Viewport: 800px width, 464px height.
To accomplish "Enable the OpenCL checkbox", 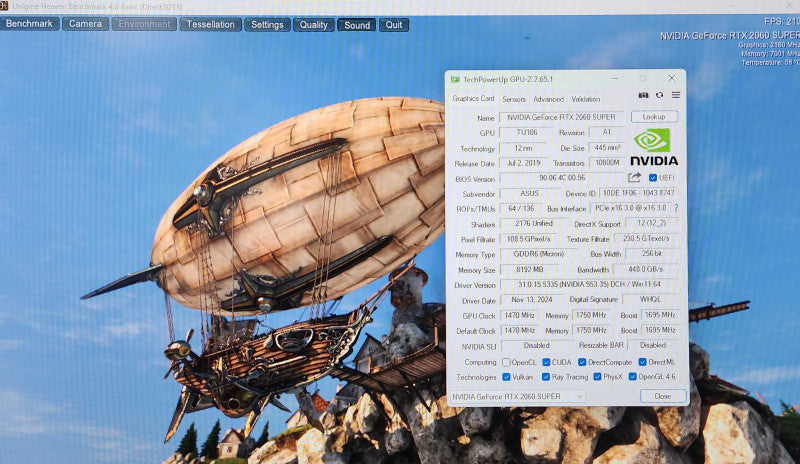I will (506, 362).
